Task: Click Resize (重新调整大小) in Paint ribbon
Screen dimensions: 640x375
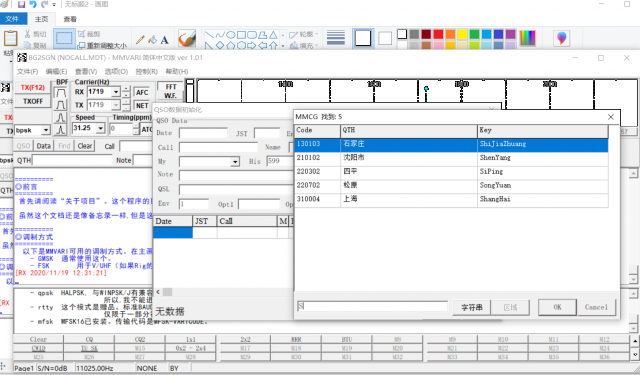Action: tap(102, 45)
